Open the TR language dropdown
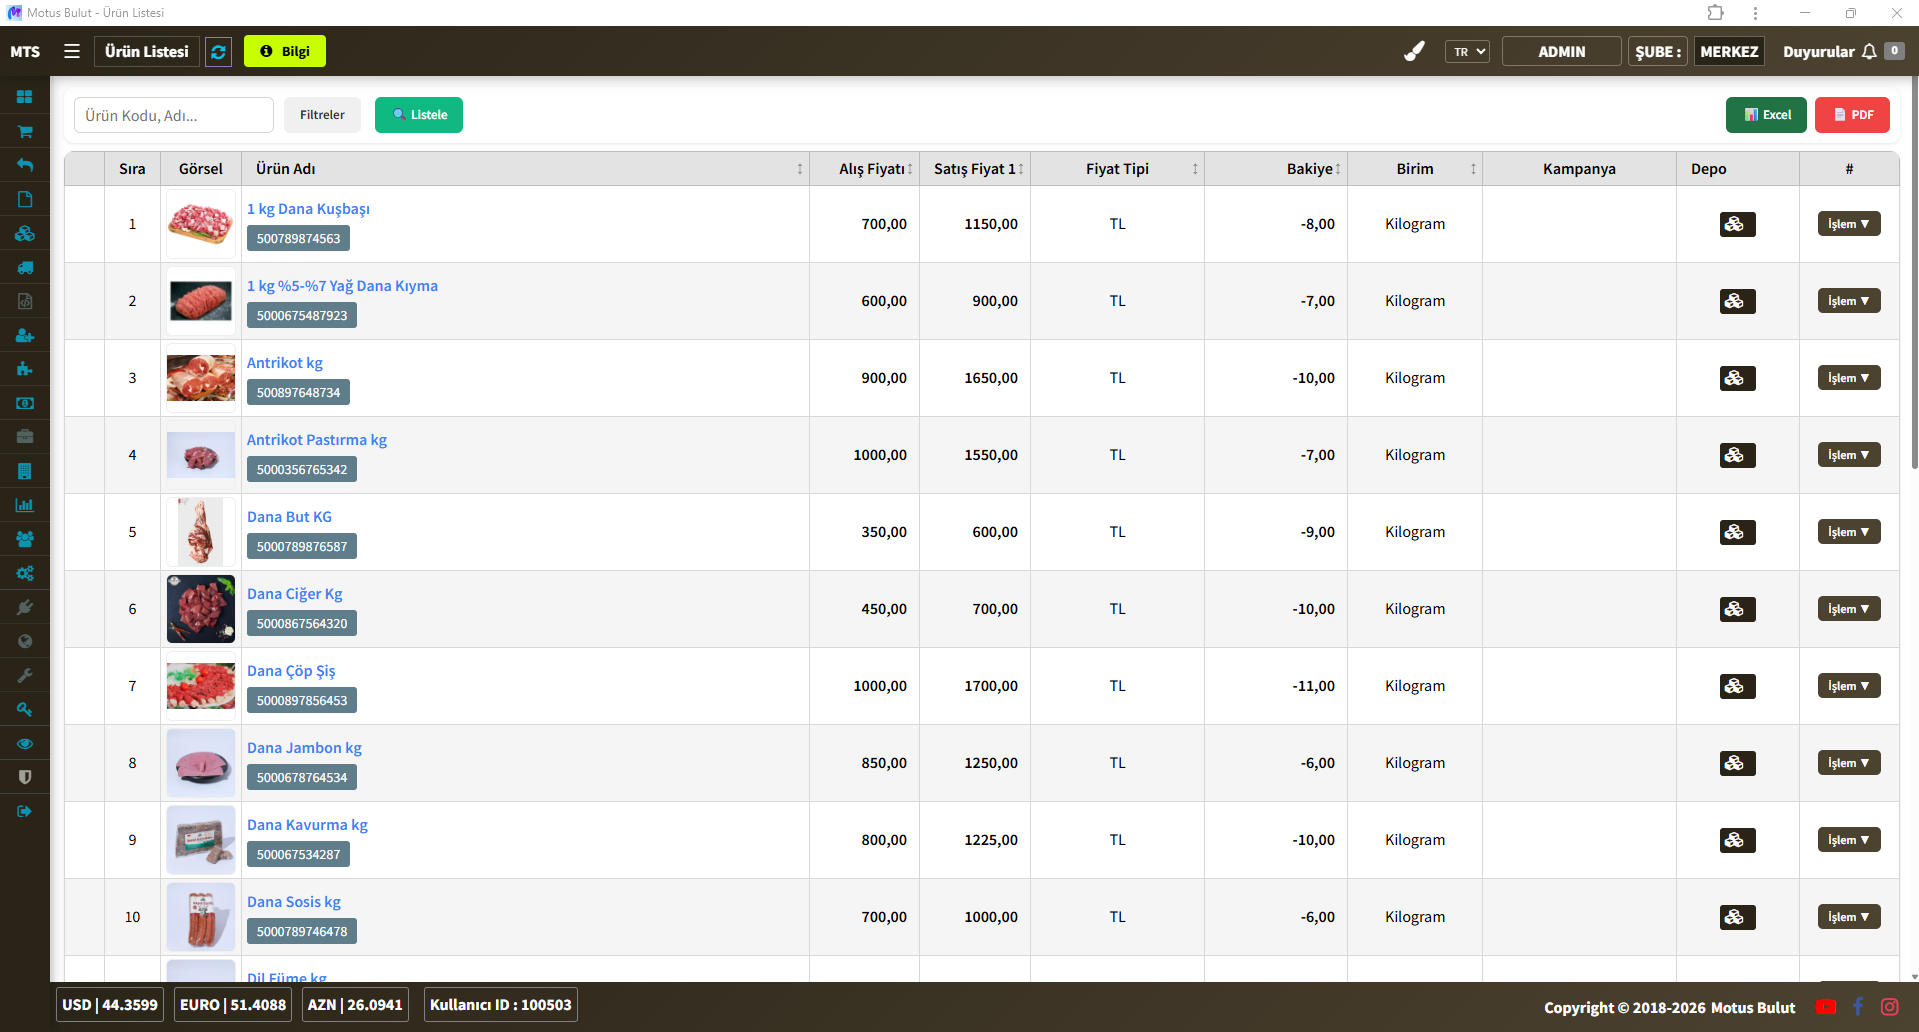This screenshot has height=1032, width=1919. tap(1467, 51)
